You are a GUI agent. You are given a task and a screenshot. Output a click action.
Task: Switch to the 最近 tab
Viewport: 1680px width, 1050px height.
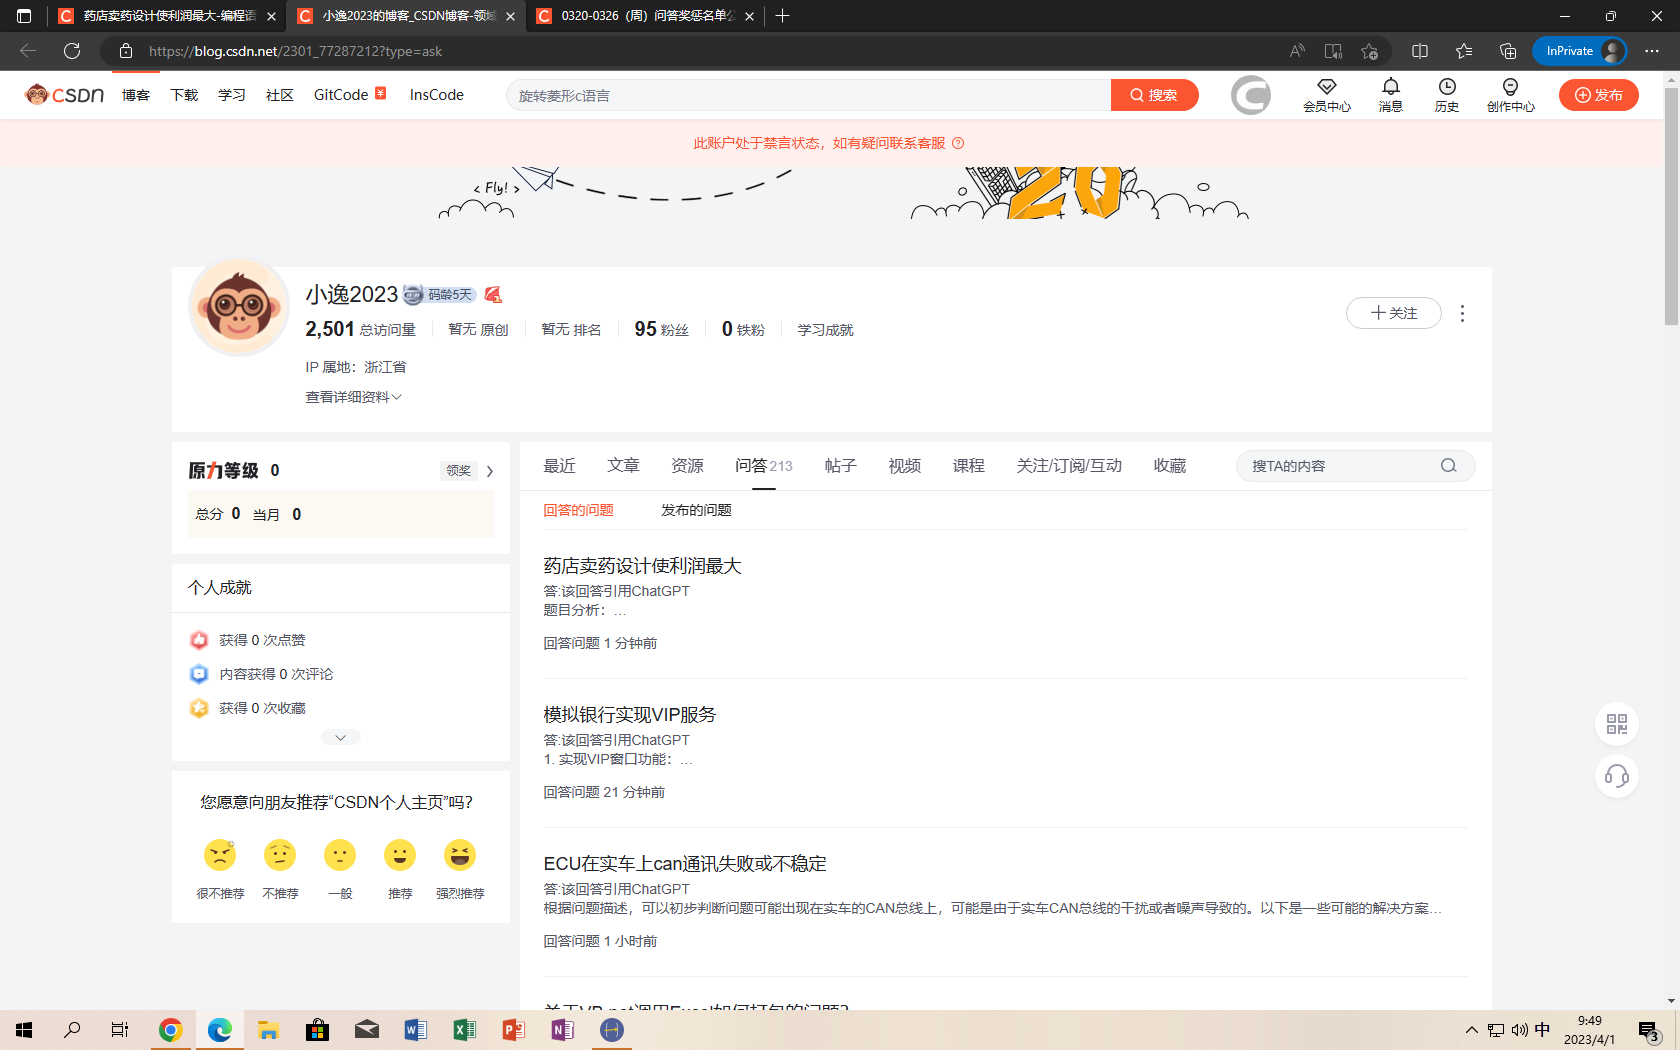pyautogui.click(x=559, y=466)
